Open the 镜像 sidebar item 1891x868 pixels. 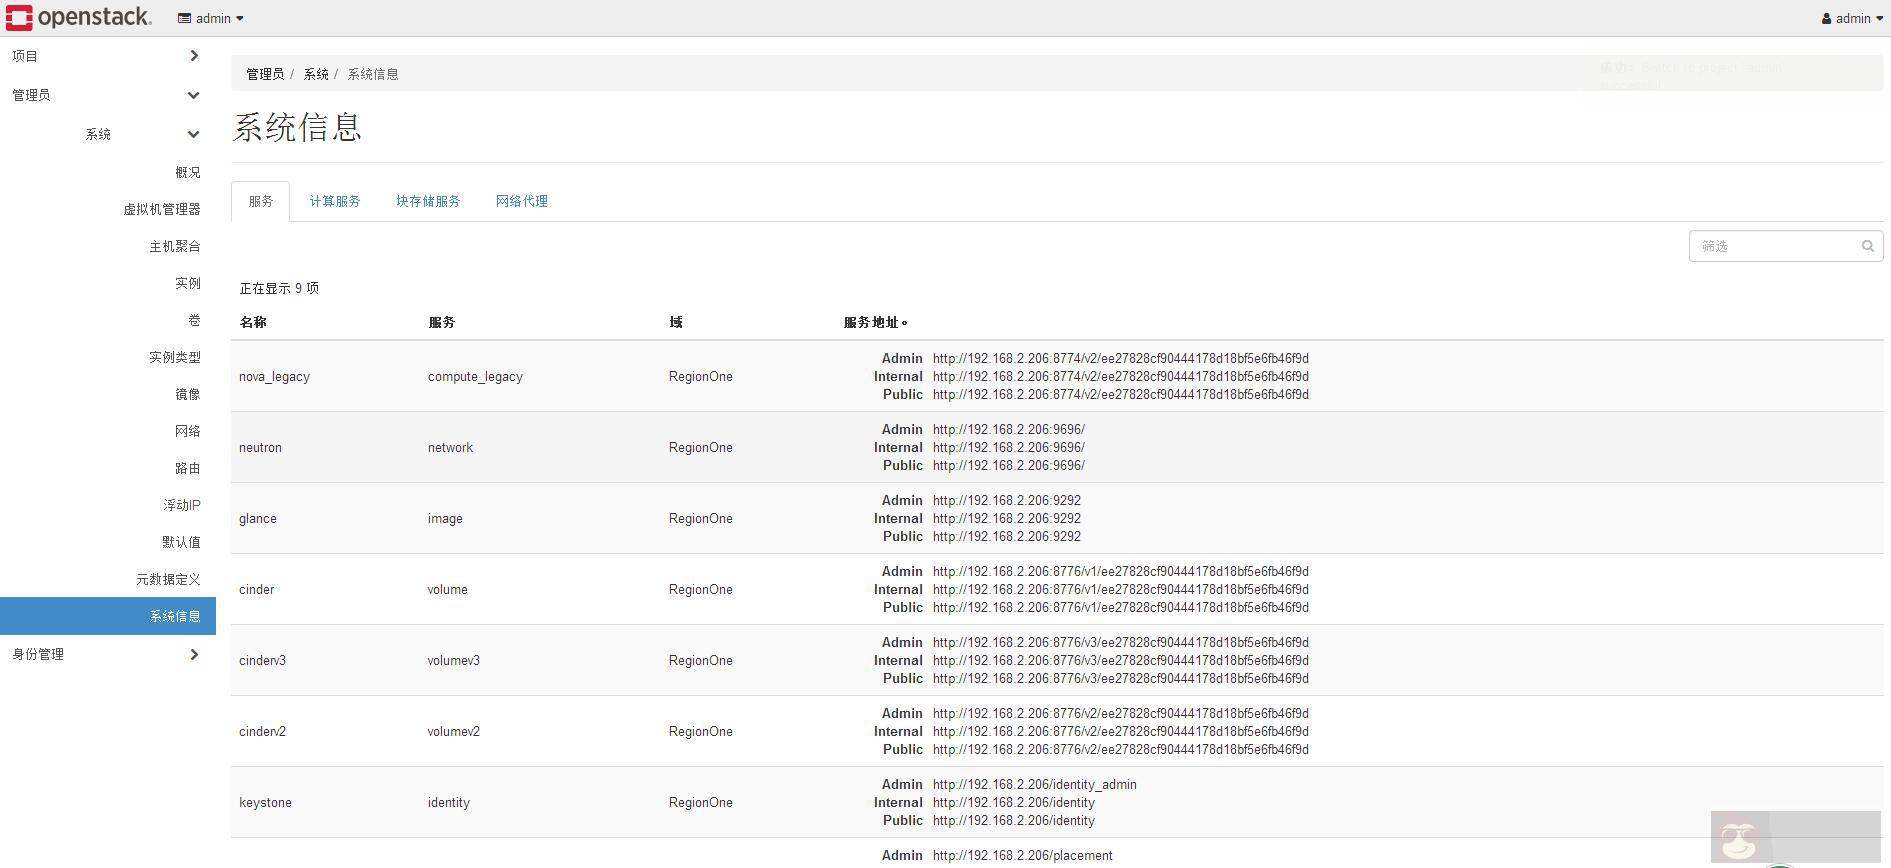point(188,394)
